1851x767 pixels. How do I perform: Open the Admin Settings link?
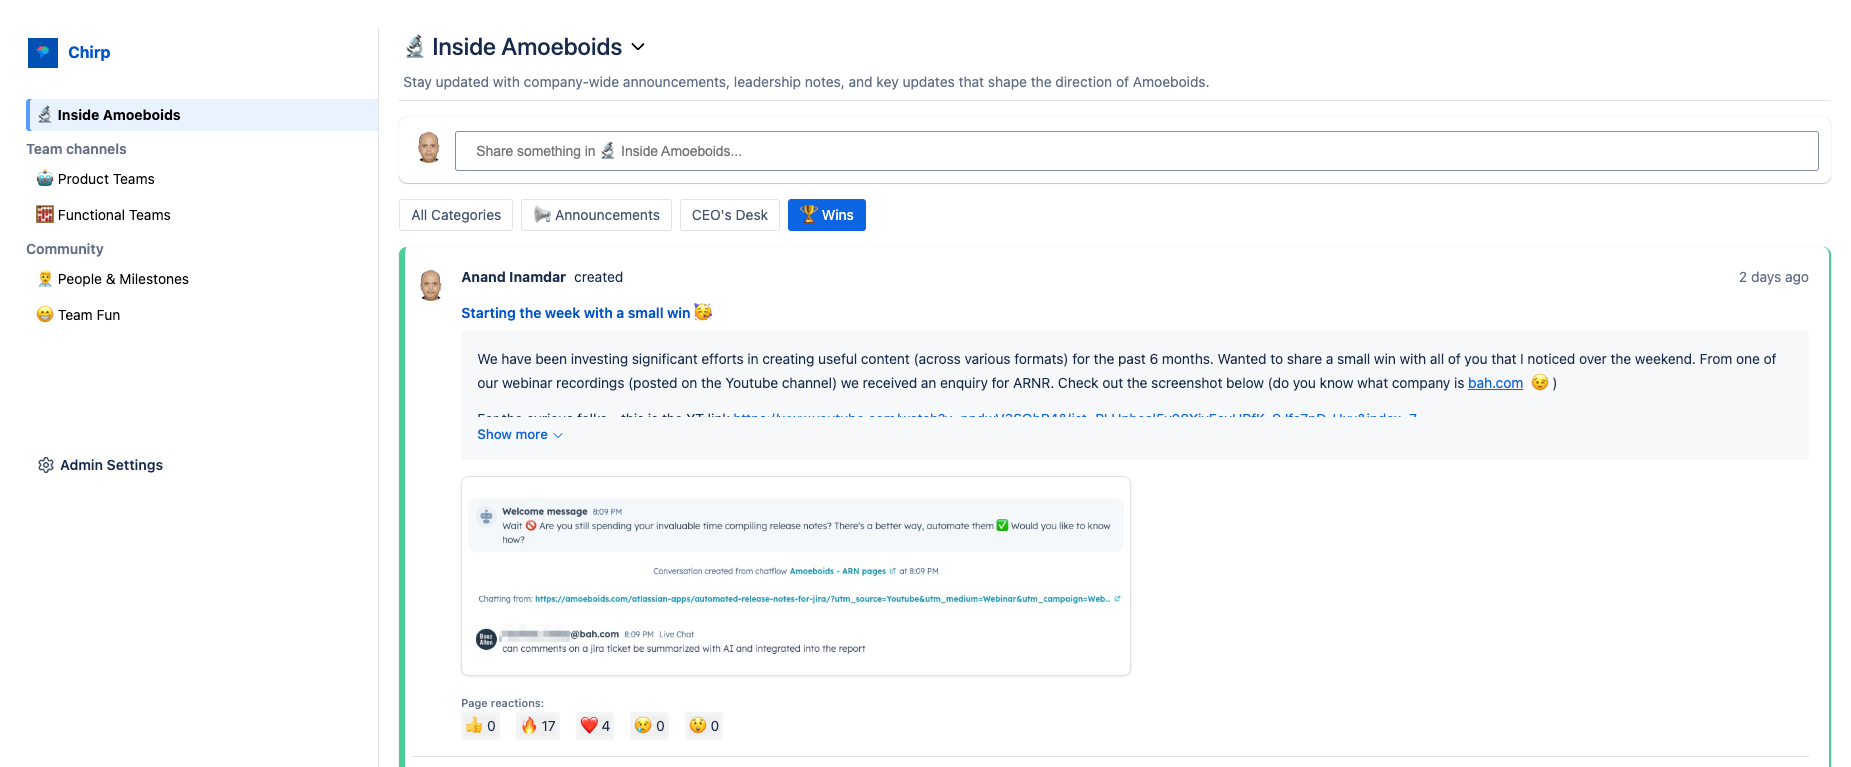point(111,465)
